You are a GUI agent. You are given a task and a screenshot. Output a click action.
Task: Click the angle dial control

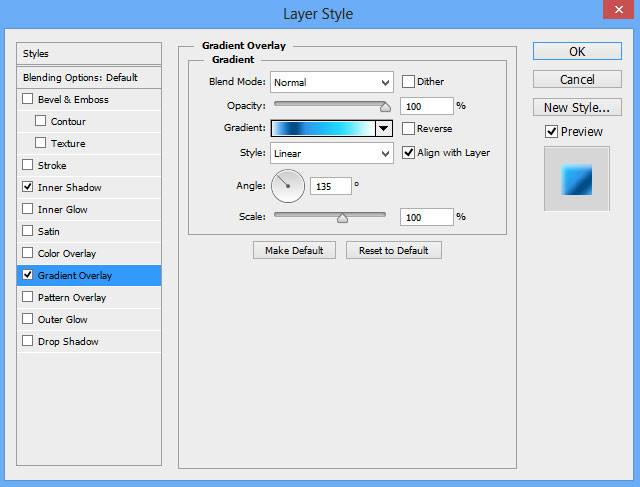[288, 185]
